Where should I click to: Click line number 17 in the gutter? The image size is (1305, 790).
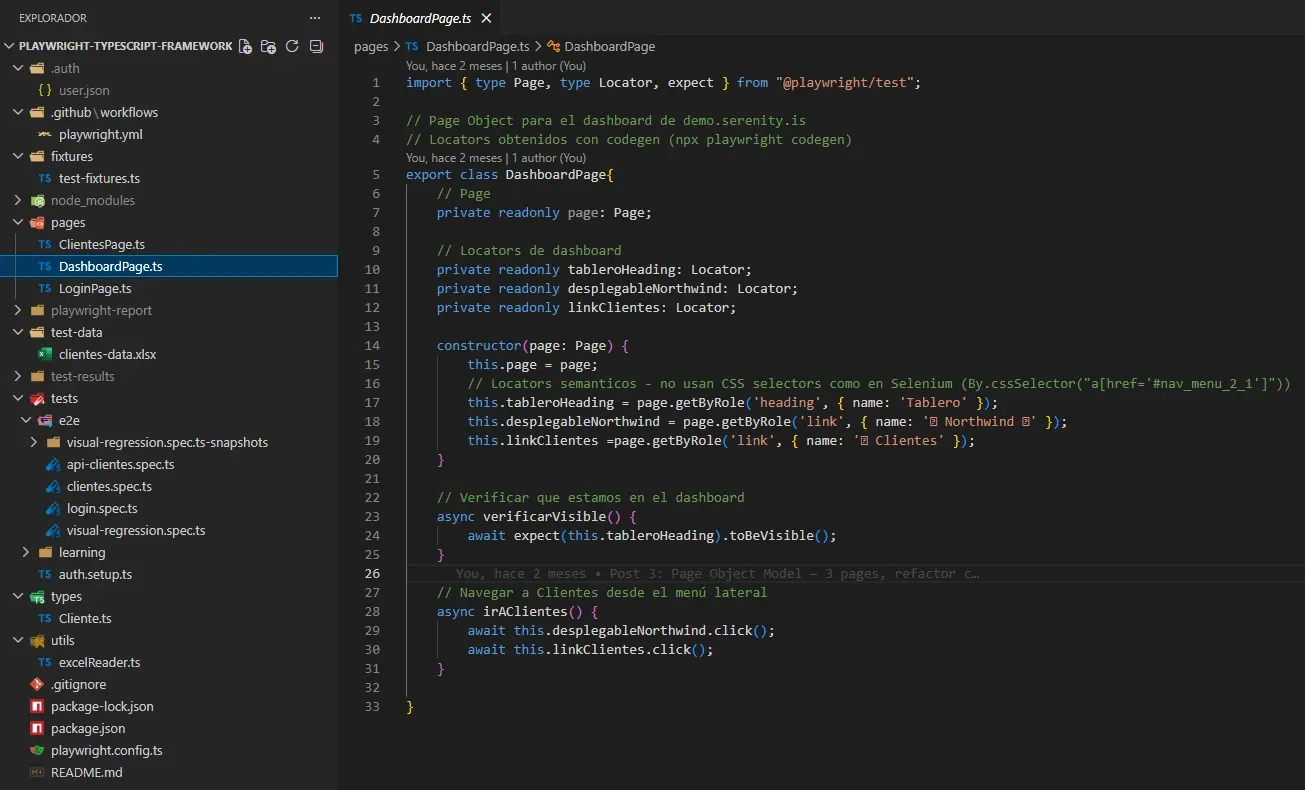pyautogui.click(x=372, y=402)
